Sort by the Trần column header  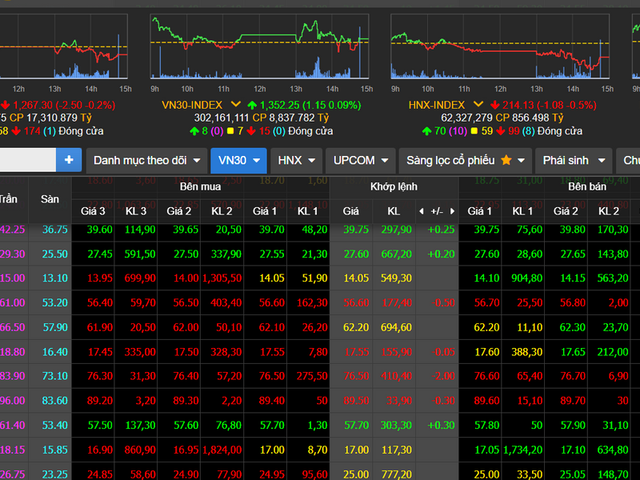coord(12,199)
